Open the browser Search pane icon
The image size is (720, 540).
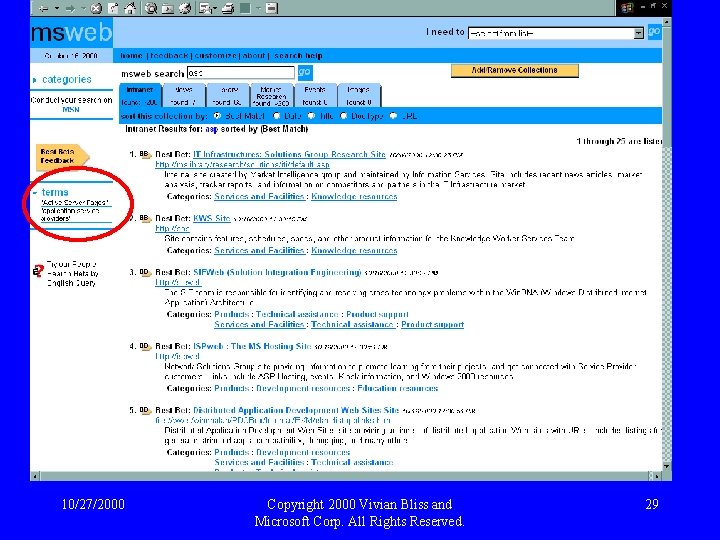point(151,8)
